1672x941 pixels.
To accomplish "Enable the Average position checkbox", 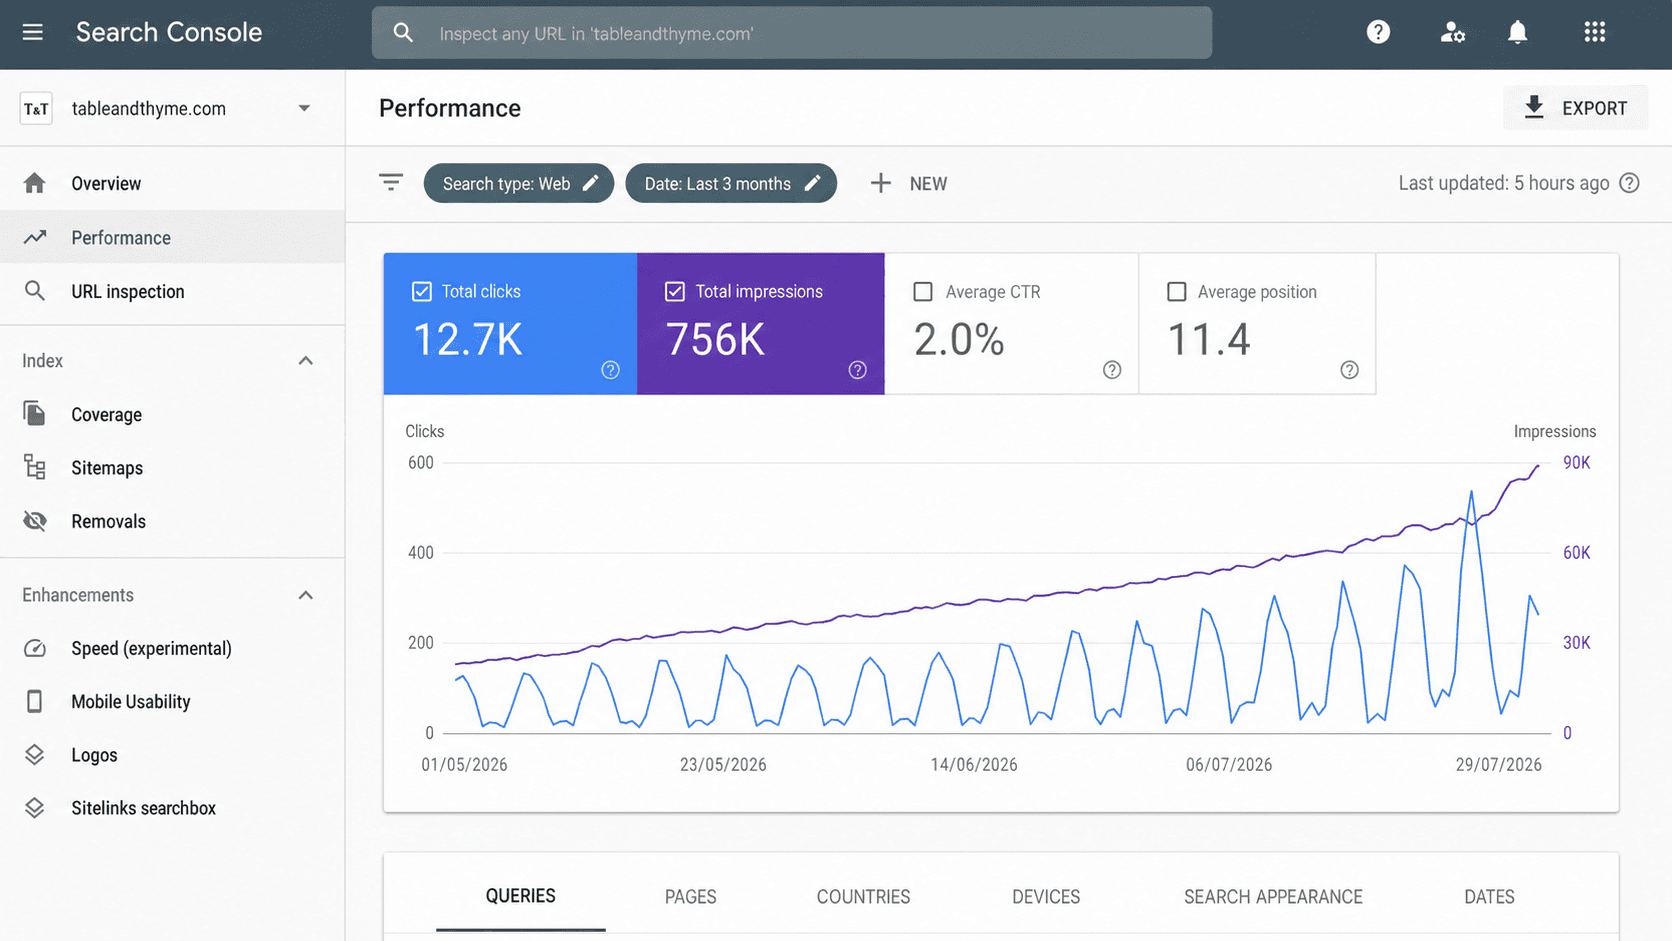I will tap(1177, 291).
